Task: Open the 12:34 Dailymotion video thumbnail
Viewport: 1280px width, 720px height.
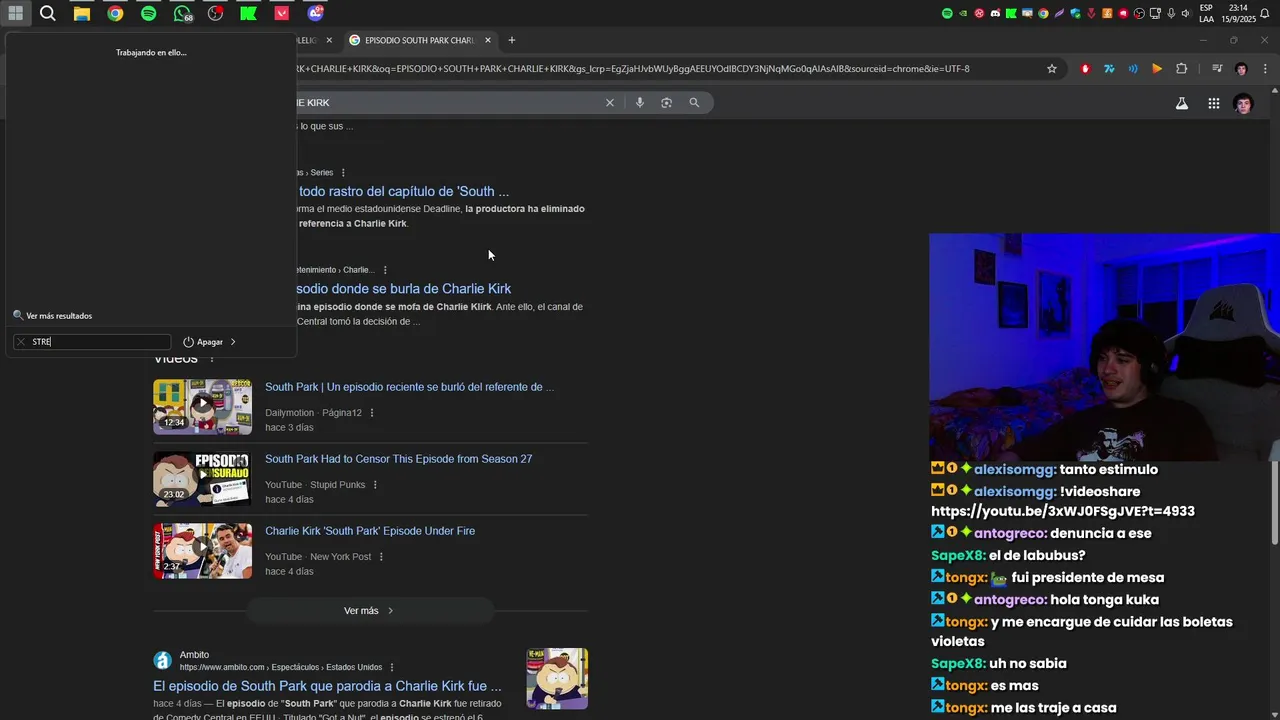Action: pos(203,406)
